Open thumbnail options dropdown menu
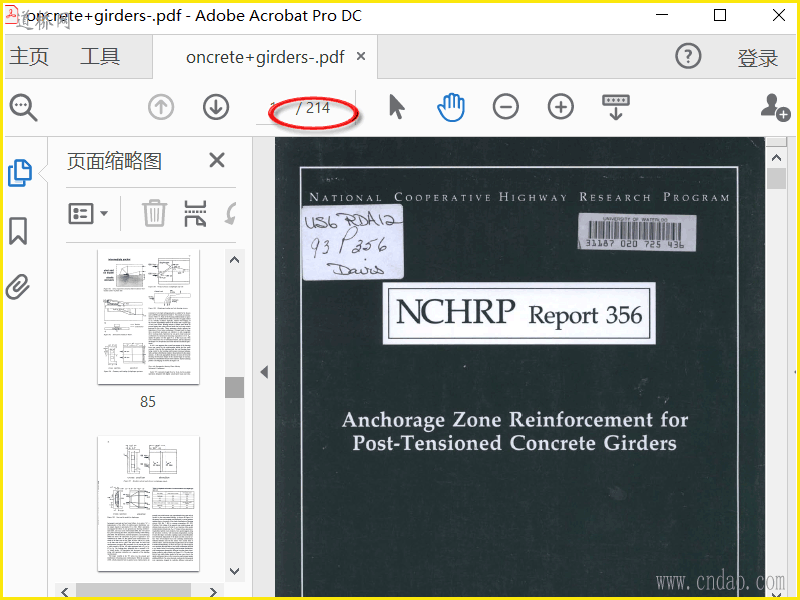Screen dimensions: 800x600 (x=88, y=213)
